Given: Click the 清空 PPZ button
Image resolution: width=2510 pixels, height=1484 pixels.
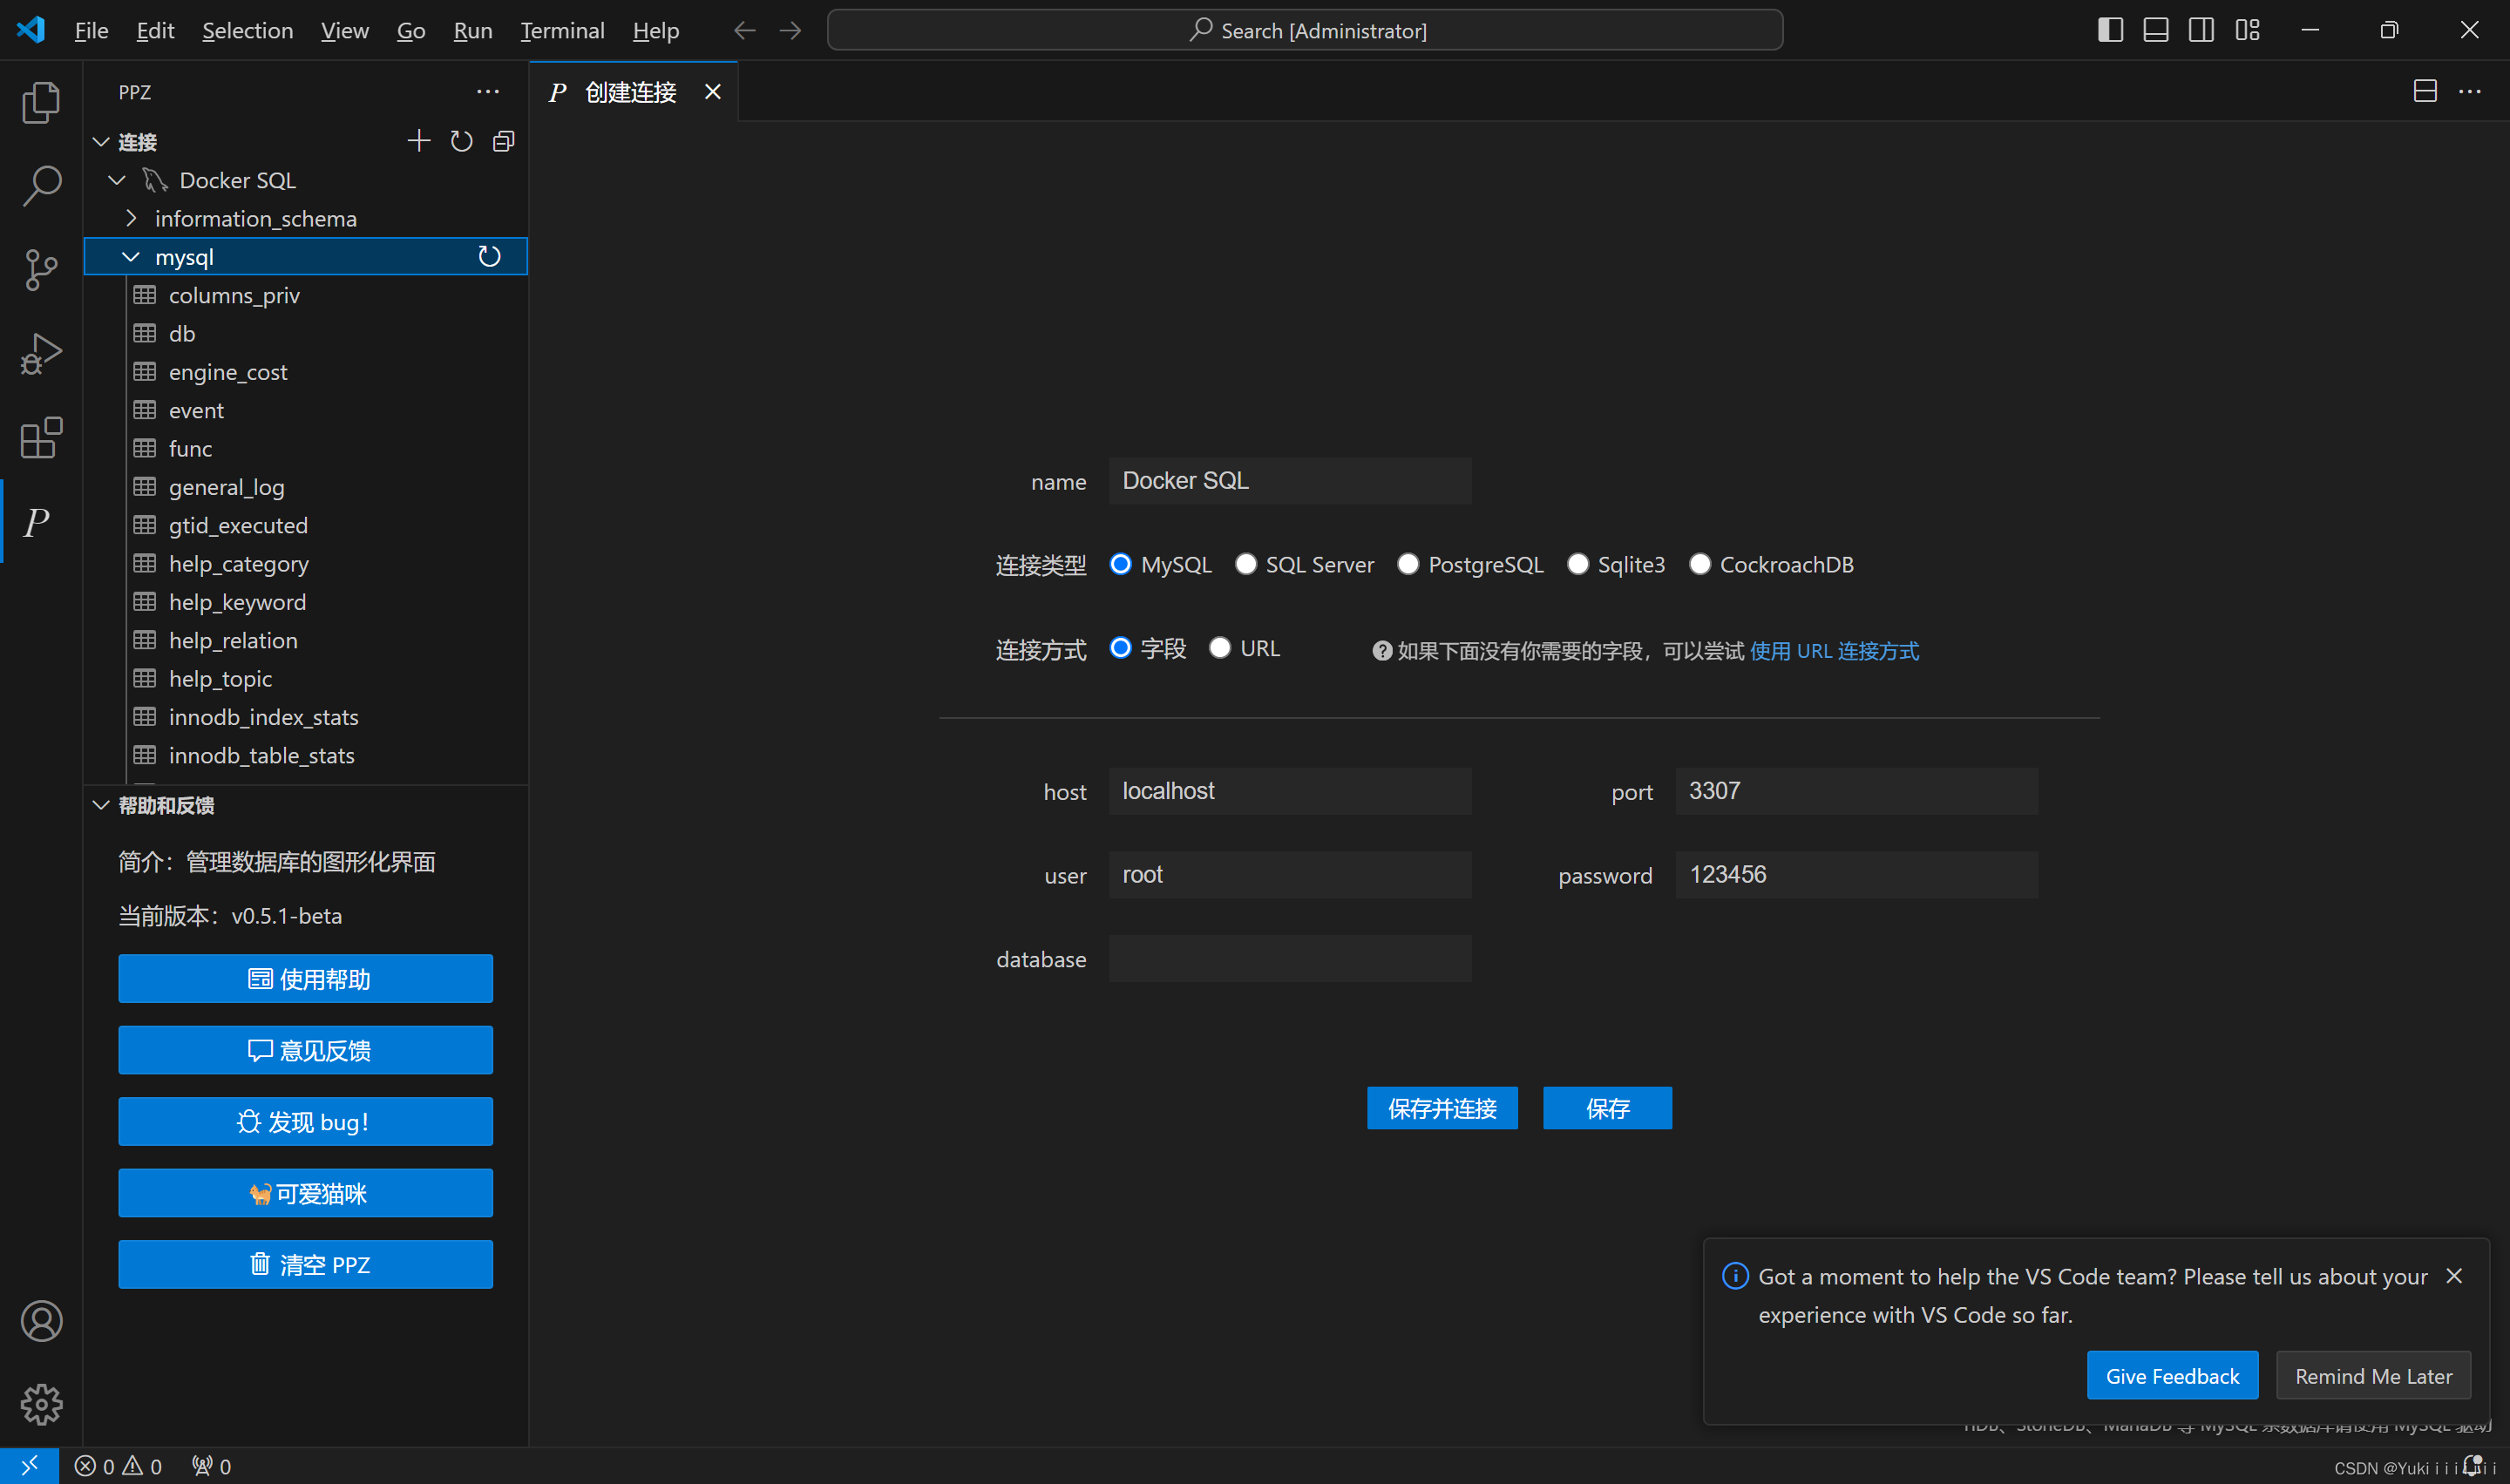Looking at the screenshot, I should click(306, 1265).
